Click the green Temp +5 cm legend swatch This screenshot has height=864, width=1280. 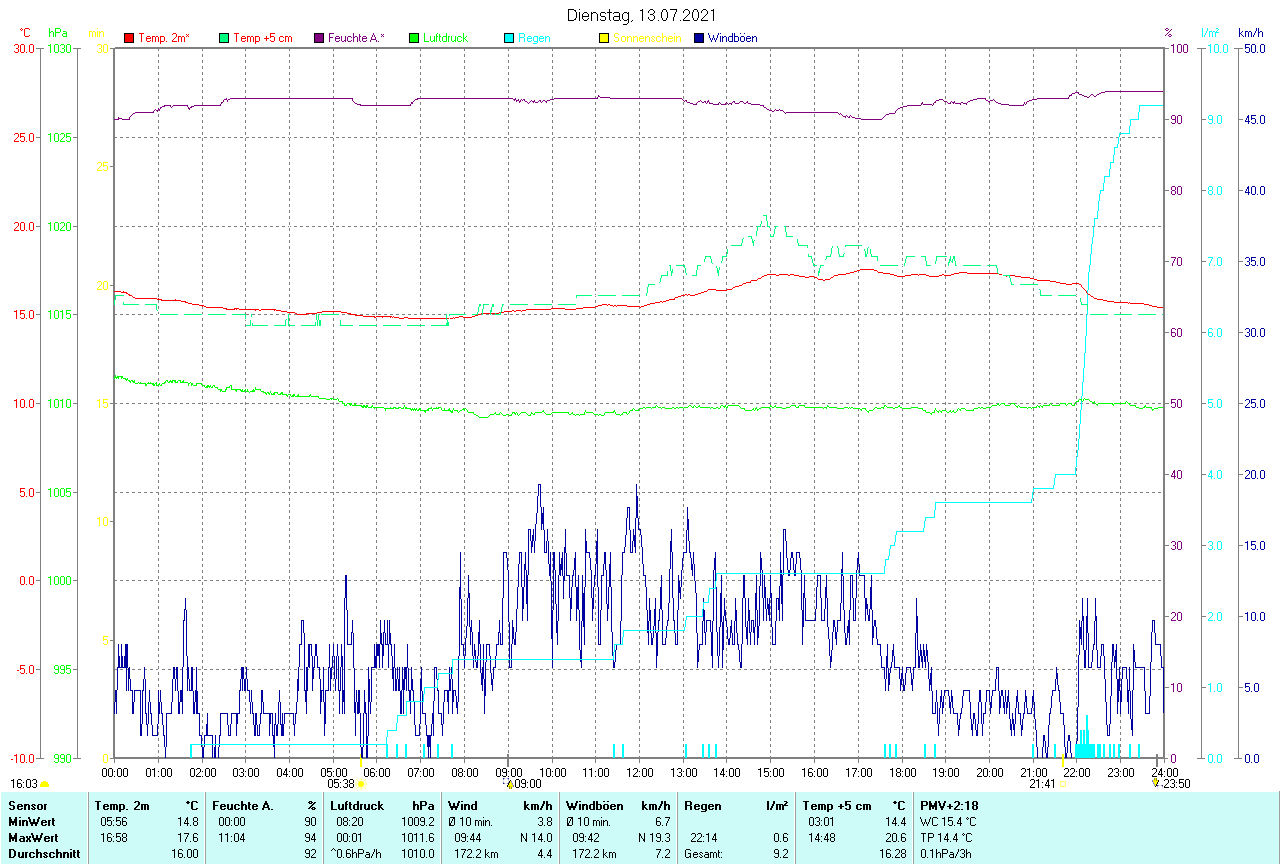tap(224, 38)
